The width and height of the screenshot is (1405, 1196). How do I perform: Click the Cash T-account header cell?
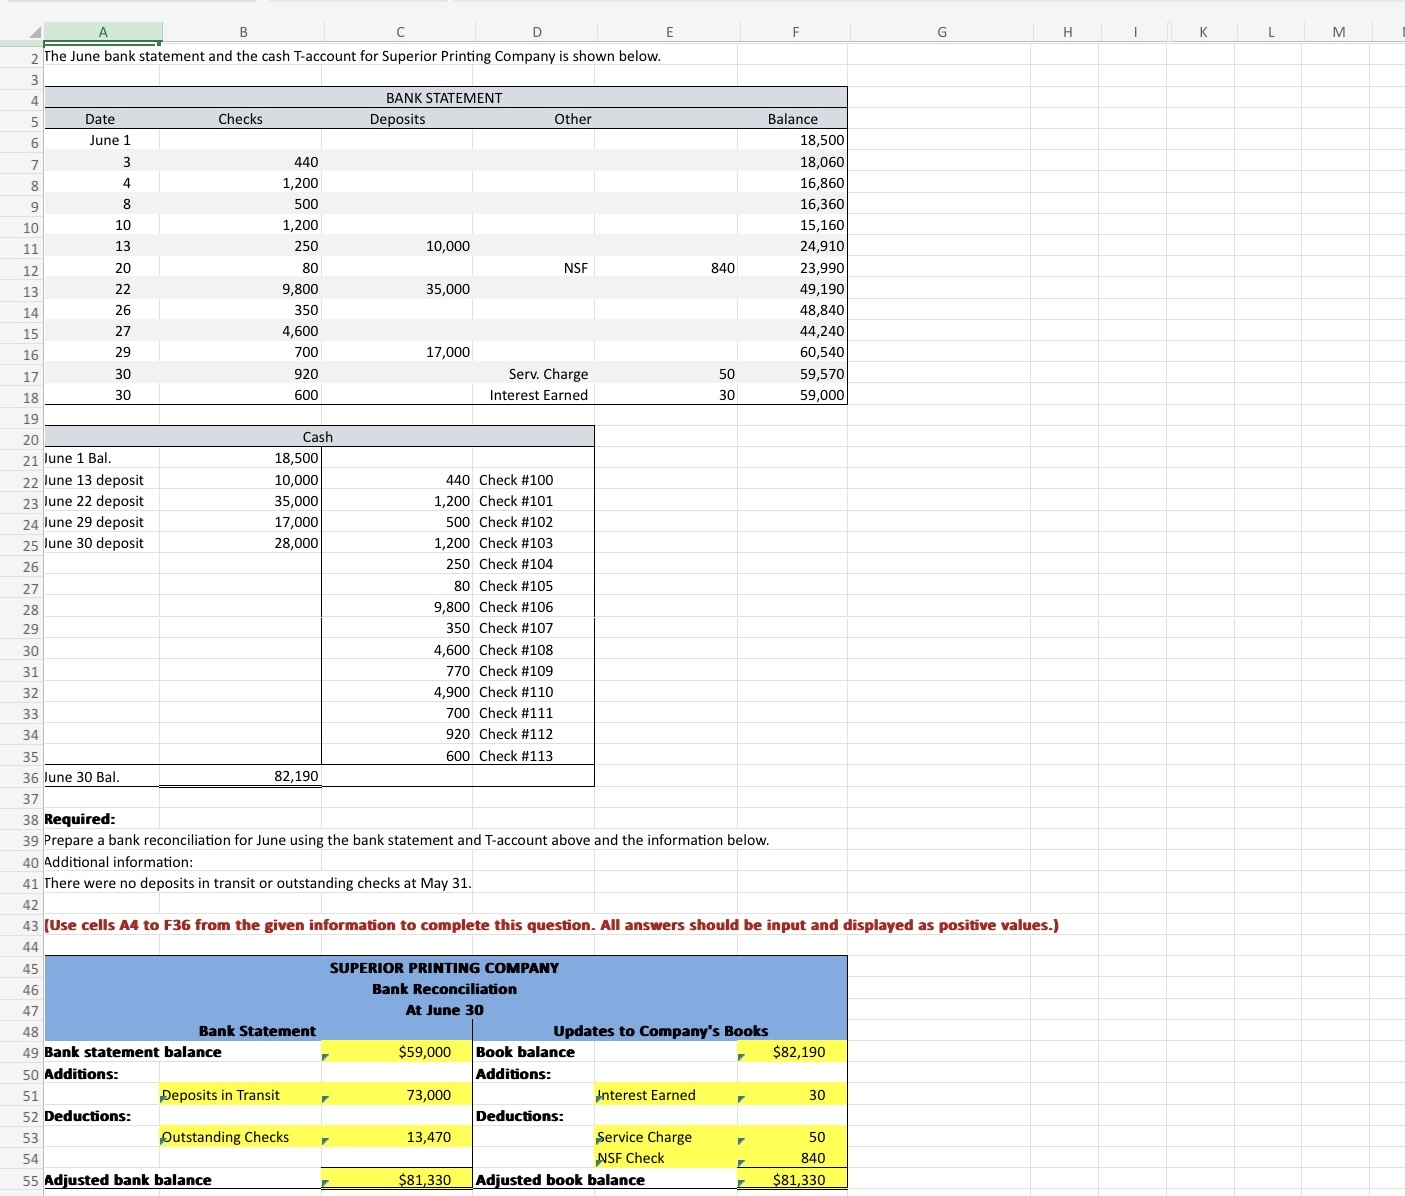318,437
